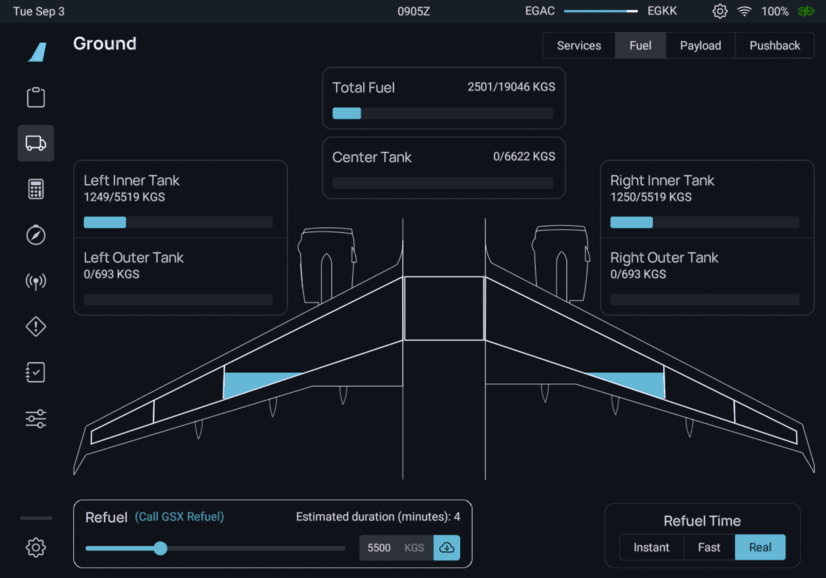Select Instant refuel time option

[651, 547]
